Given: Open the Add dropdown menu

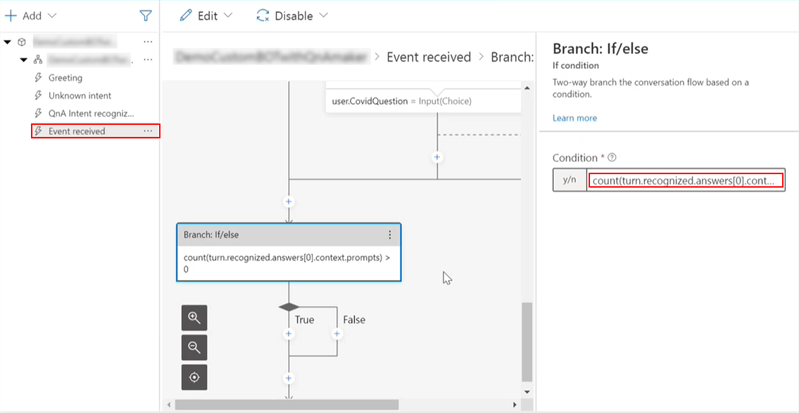Looking at the screenshot, I should 31,16.
